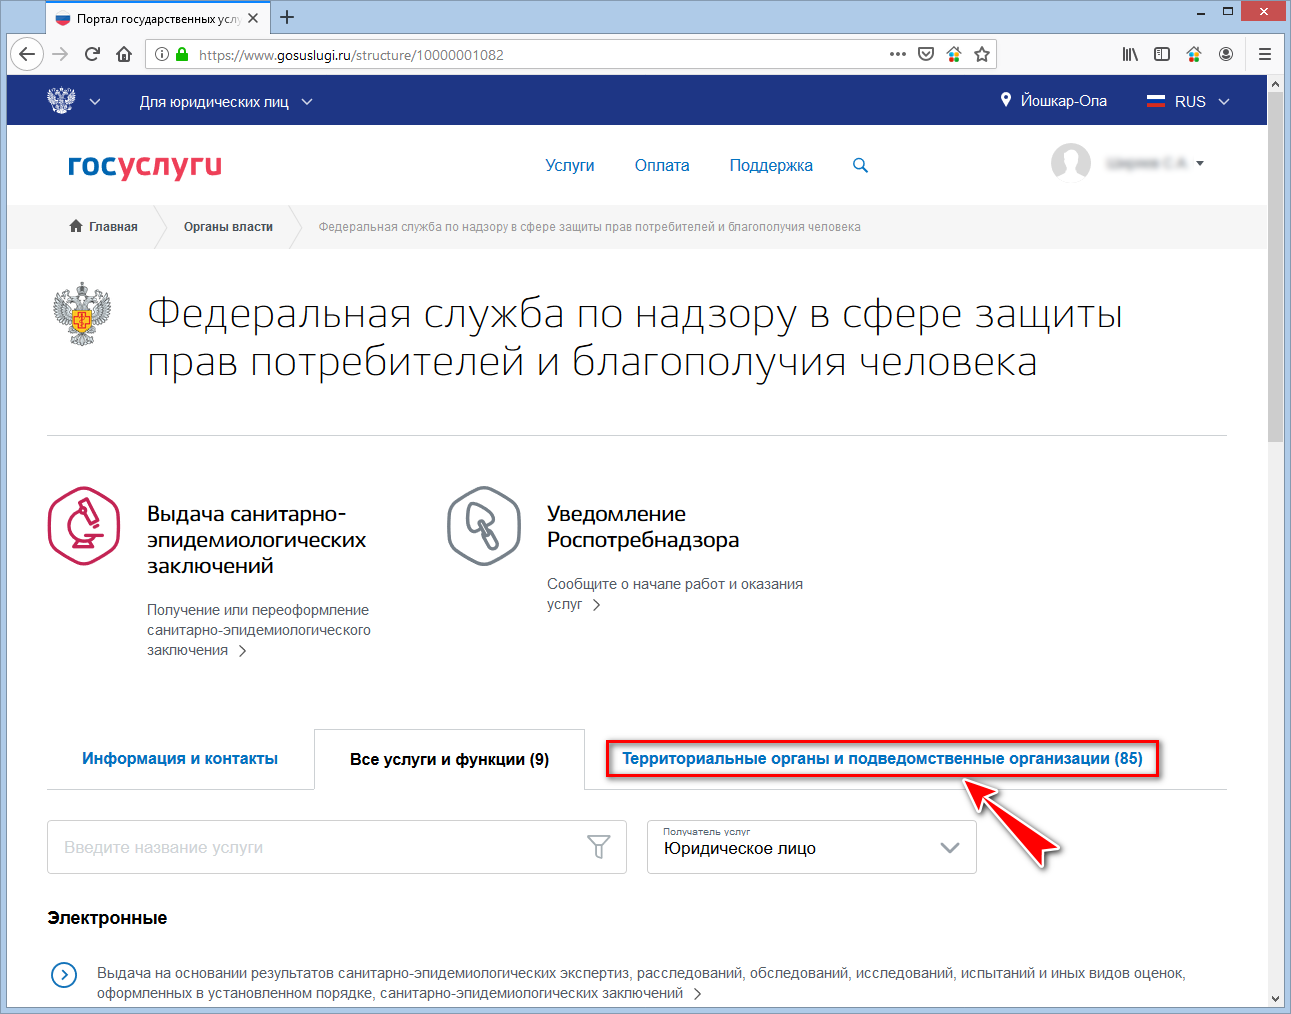Screen dimensions: 1291x1014
Task: Show site information icon in address bar
Action: click(x=162, y=55)
